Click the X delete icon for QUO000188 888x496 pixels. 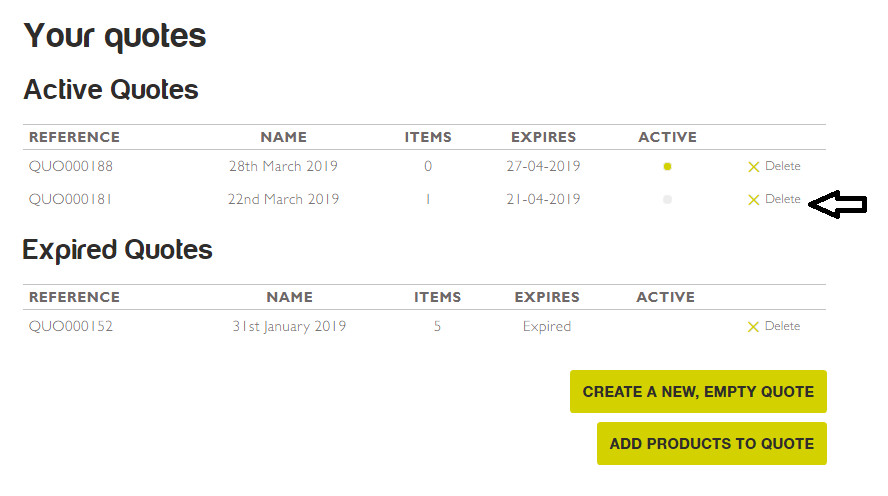coord(754,167)
